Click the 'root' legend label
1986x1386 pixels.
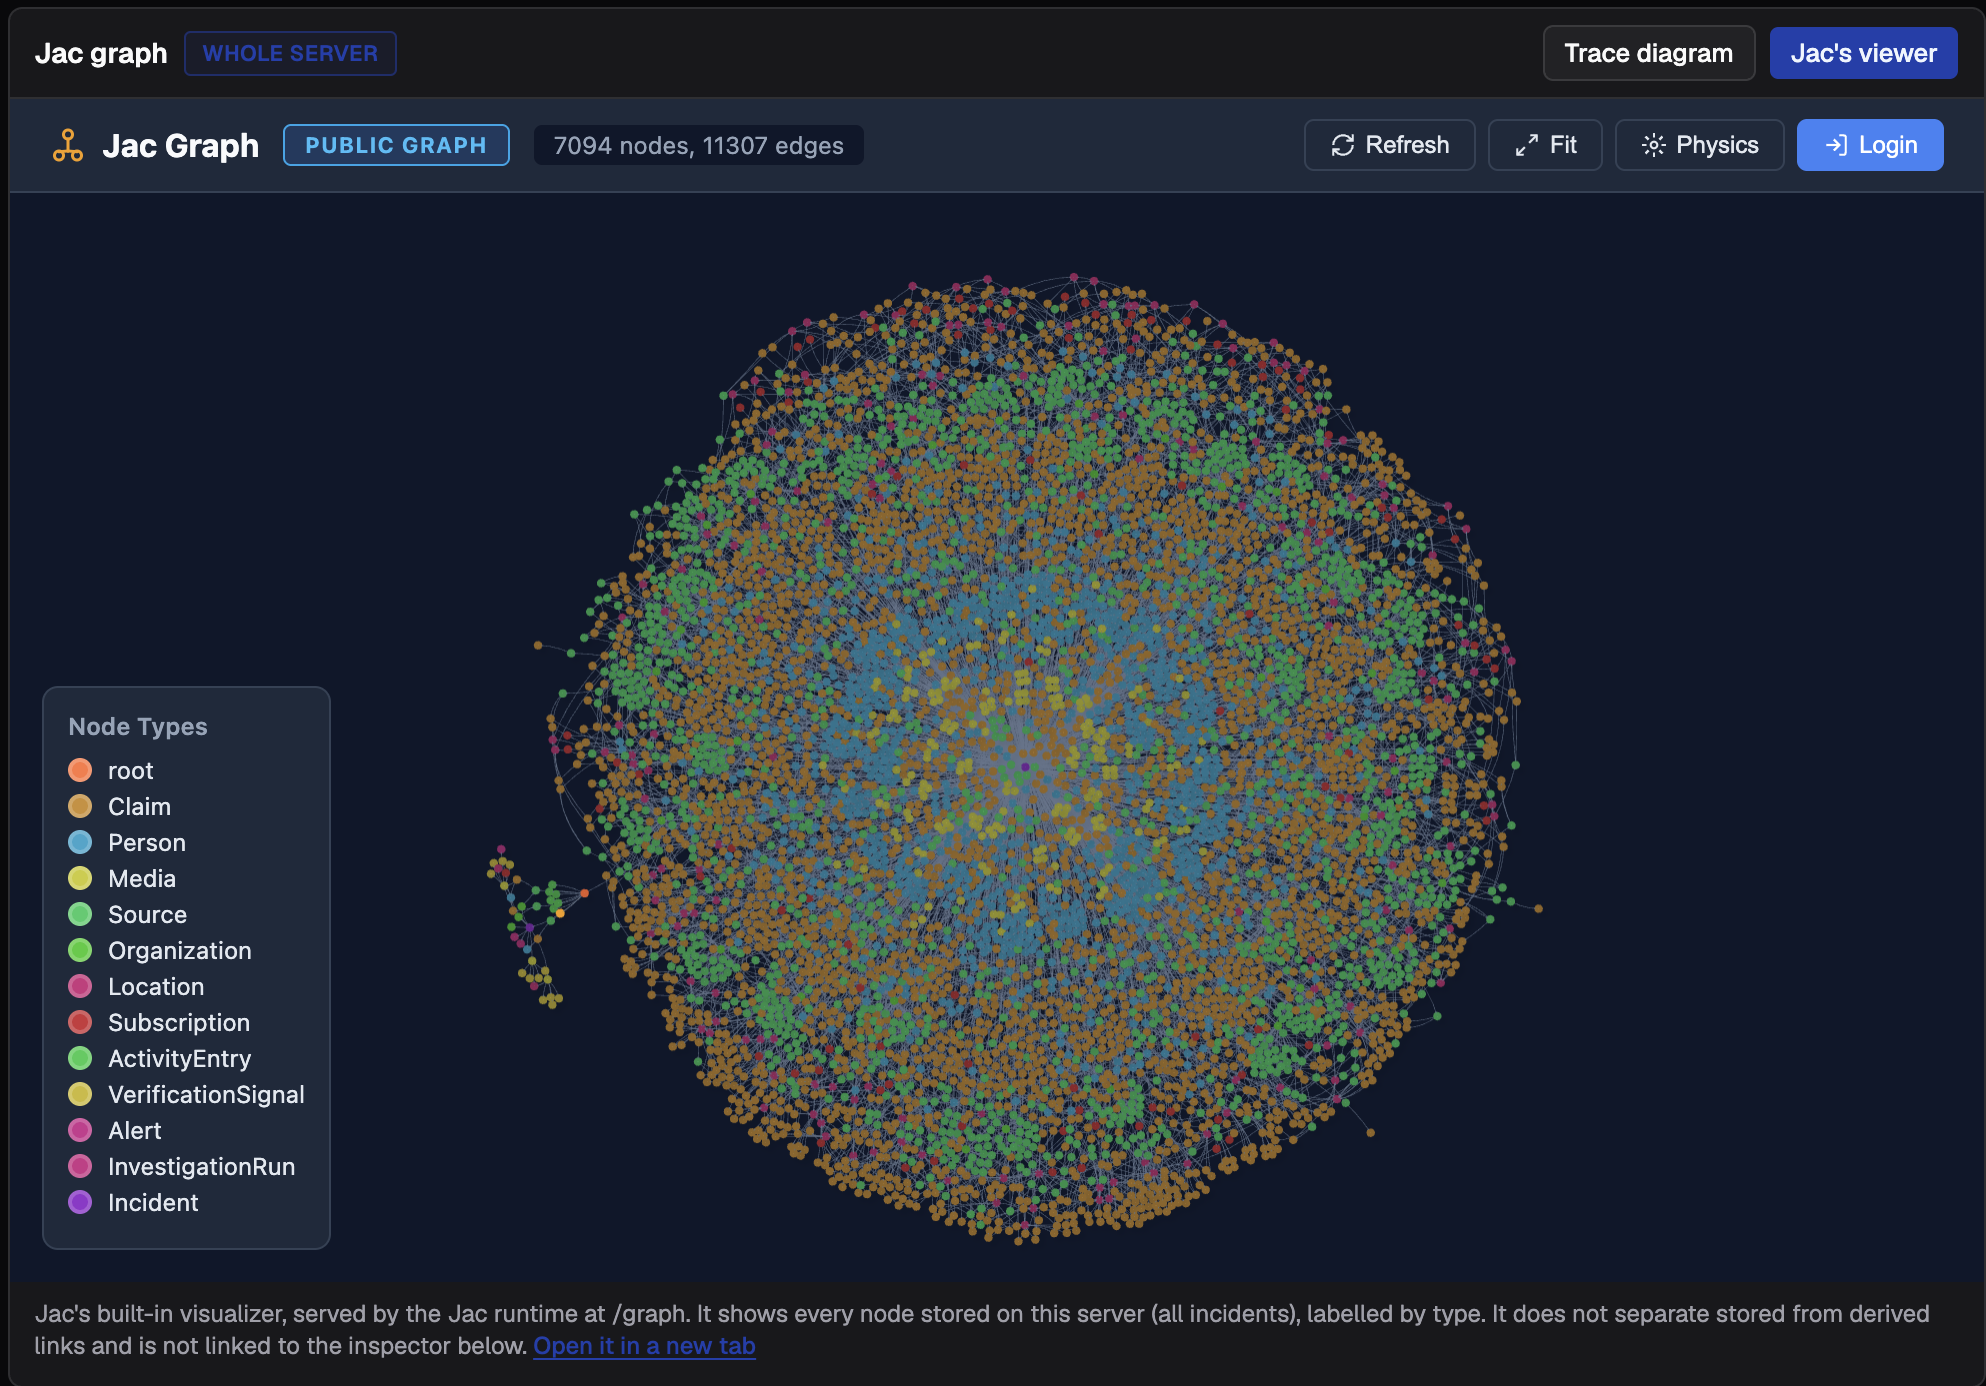tap(131, 771)
